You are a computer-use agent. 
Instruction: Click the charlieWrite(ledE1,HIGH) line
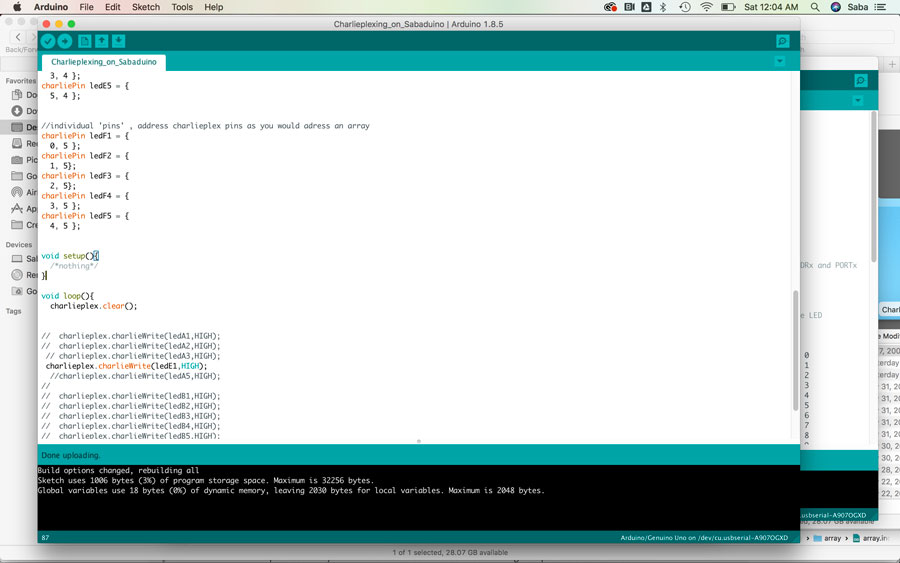[126, 366]
